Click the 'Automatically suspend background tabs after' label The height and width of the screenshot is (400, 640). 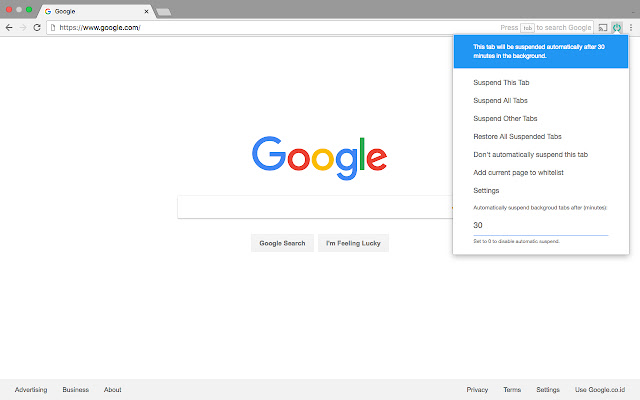[x=540, y=208]
